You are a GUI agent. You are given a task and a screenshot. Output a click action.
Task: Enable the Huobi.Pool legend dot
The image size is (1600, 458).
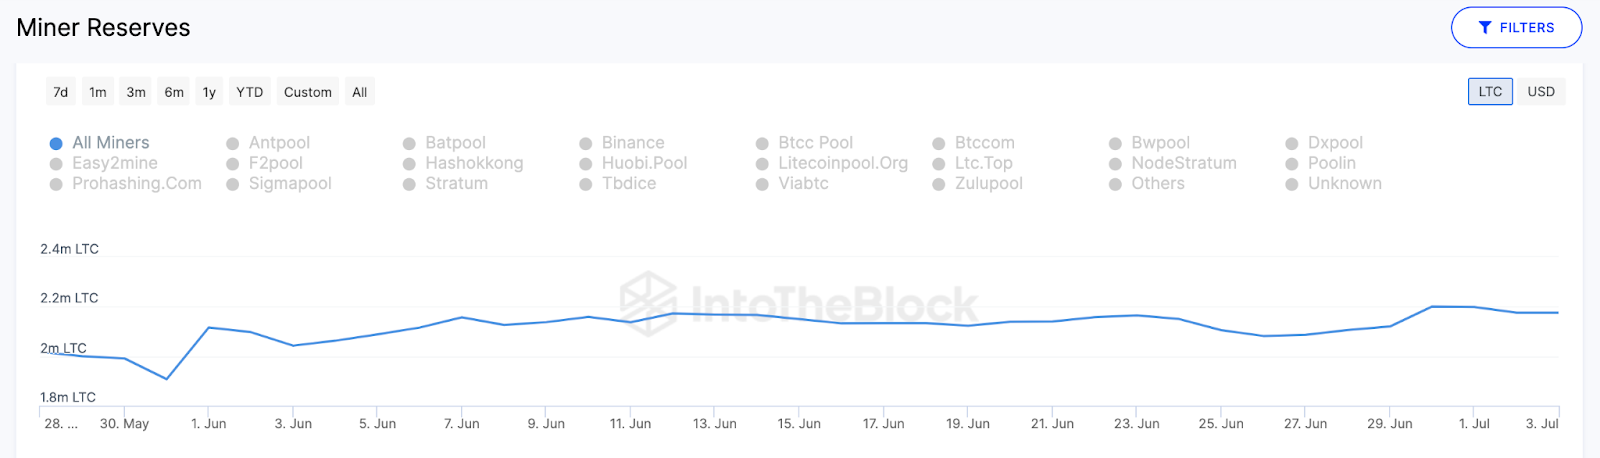(586, 163)
